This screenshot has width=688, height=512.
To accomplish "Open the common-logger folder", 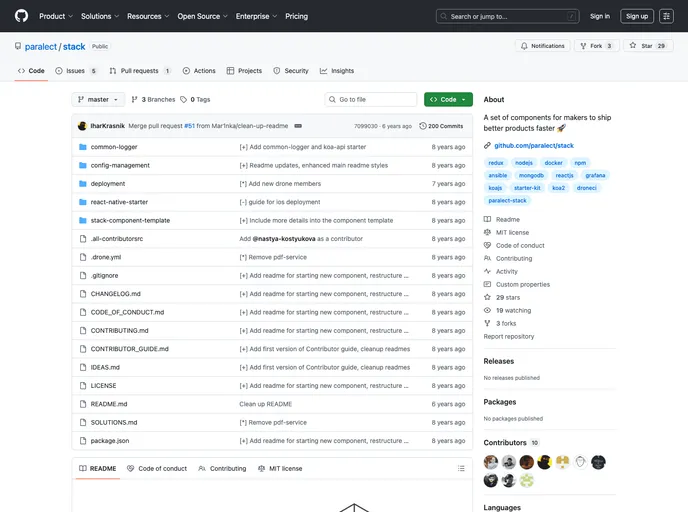I will 114,147.
